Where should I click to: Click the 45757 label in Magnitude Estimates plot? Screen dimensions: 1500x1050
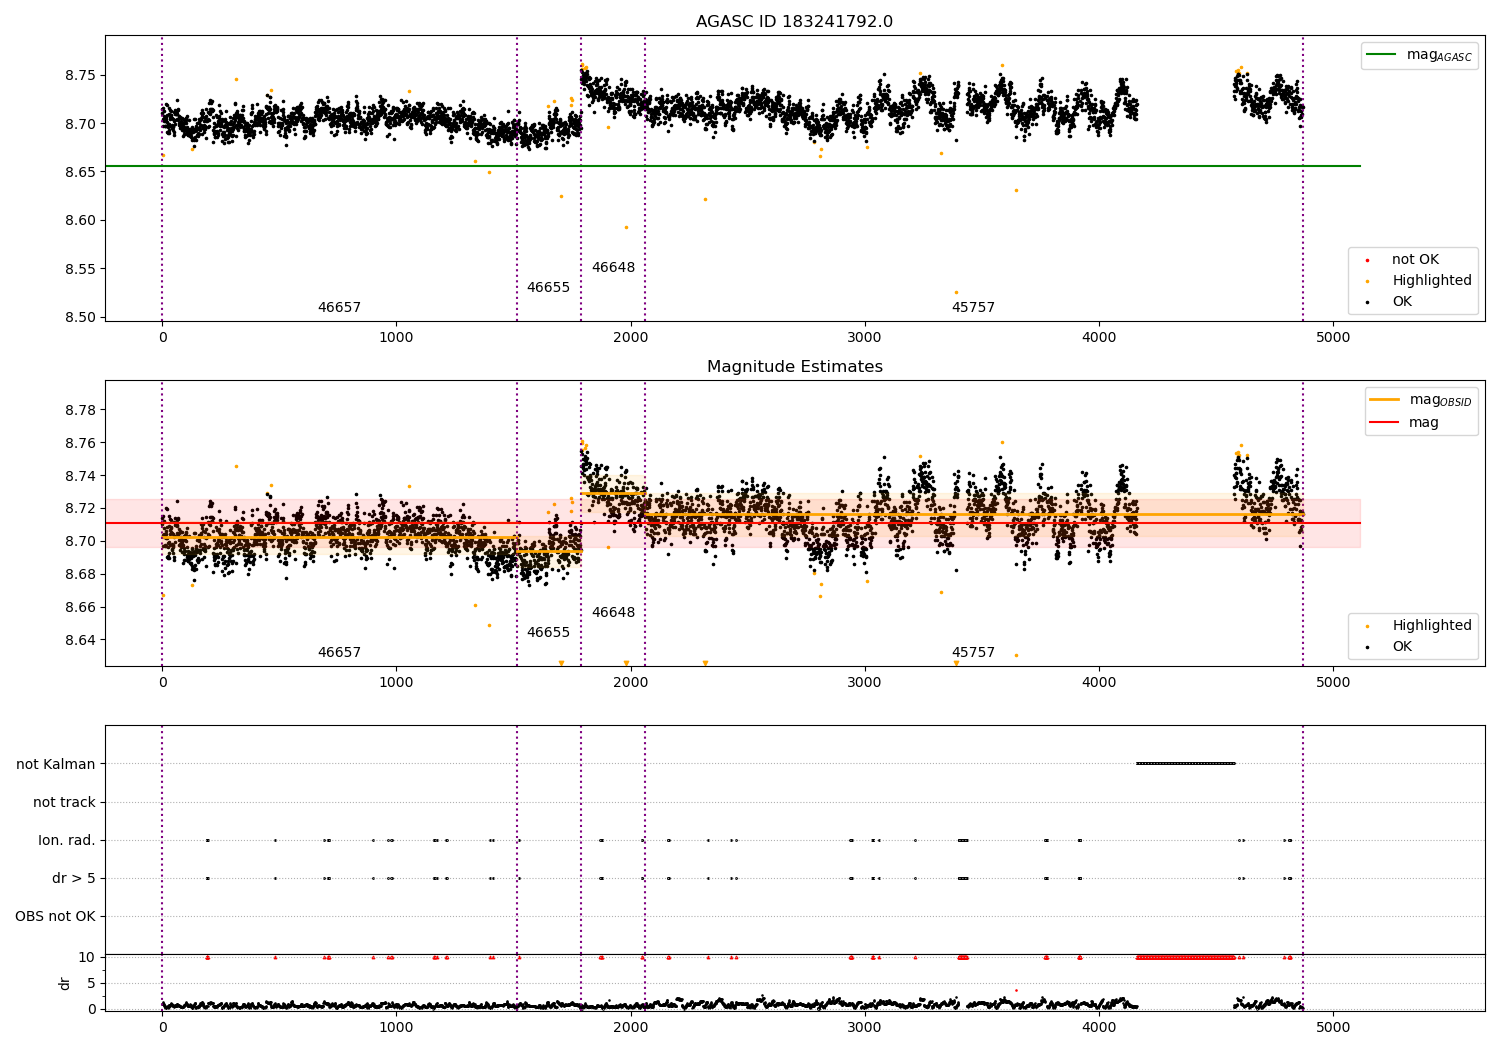tap(973, 653)
